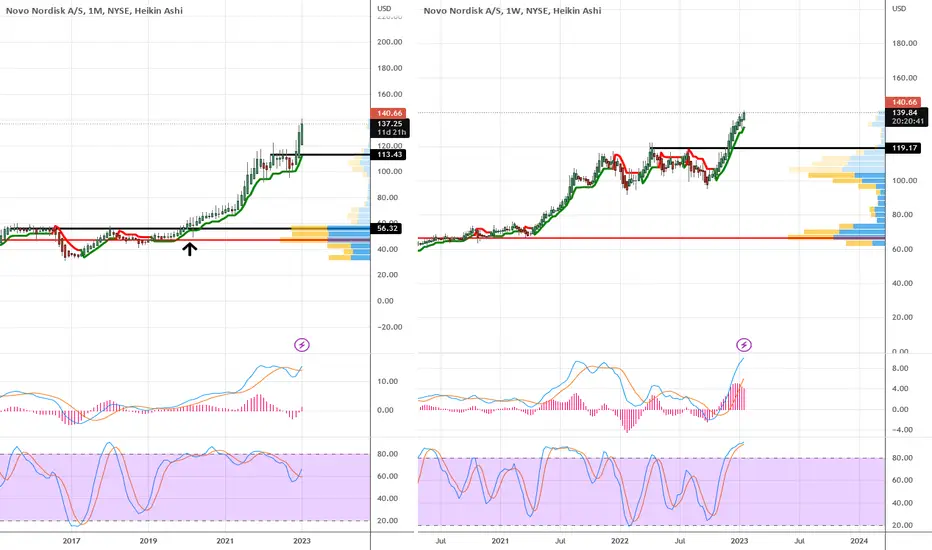Click the weekly chart title Novo Nordisk A/S, 1W
The width and height of the screenshot is (932, 550).
[x=512, y=11]
